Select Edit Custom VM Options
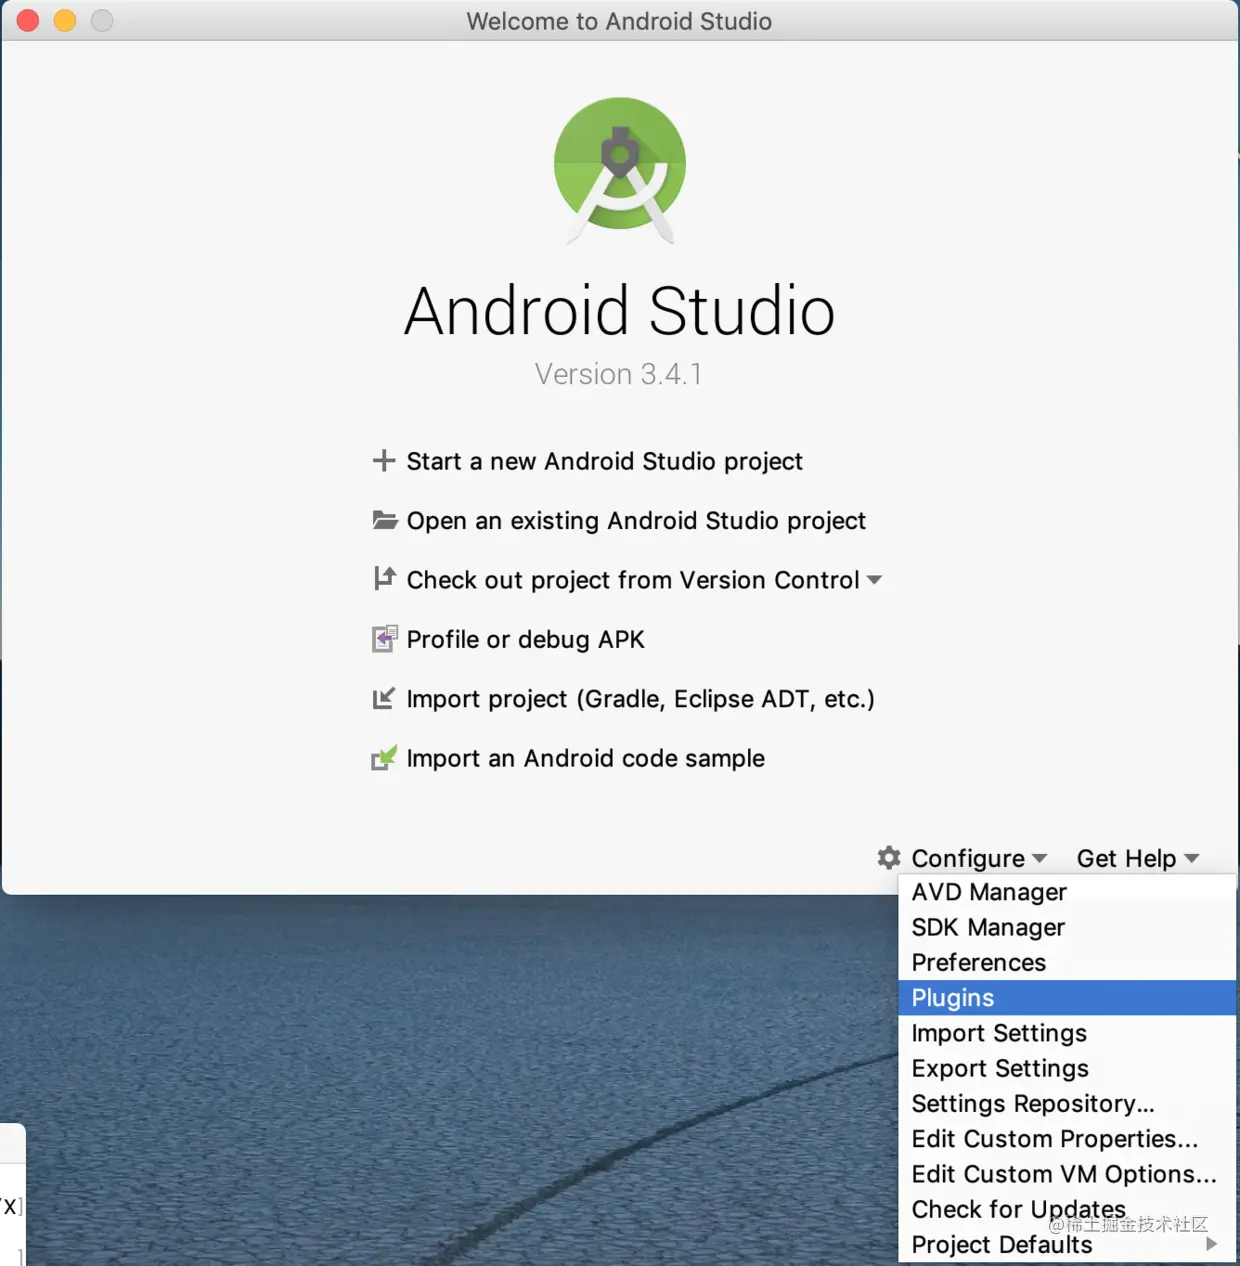Viewport: 1240px width, 1266px height. click(1063, 1173)
